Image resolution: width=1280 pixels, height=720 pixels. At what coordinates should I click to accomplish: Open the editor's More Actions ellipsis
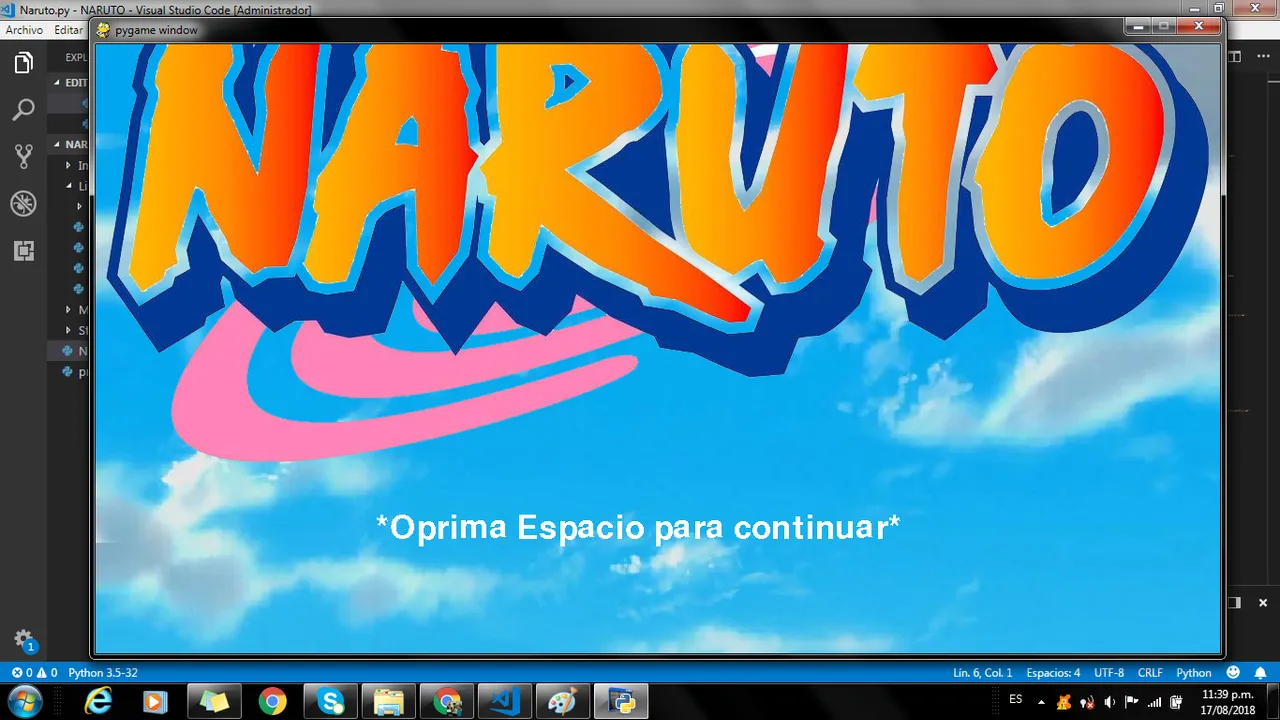(1262, 57)
